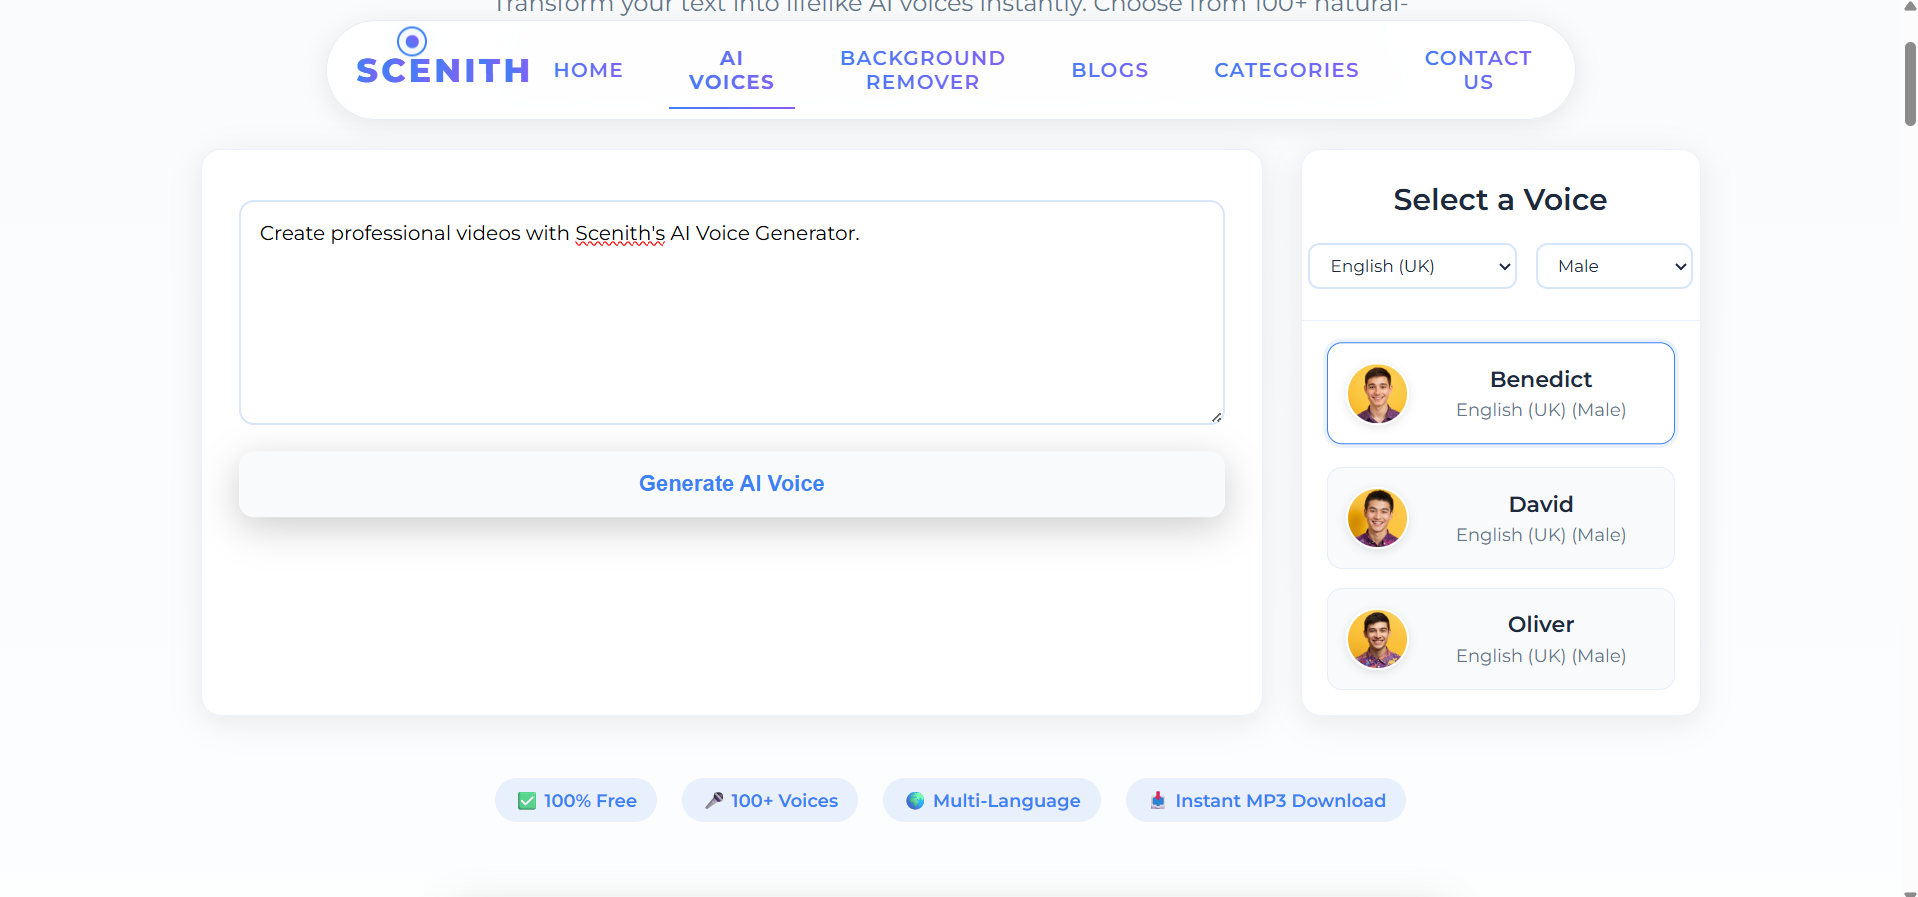Viewport: 1918px width, 897px height.
Task: Click the "100% Free" badge text
Action: click(x=590, y=801)
